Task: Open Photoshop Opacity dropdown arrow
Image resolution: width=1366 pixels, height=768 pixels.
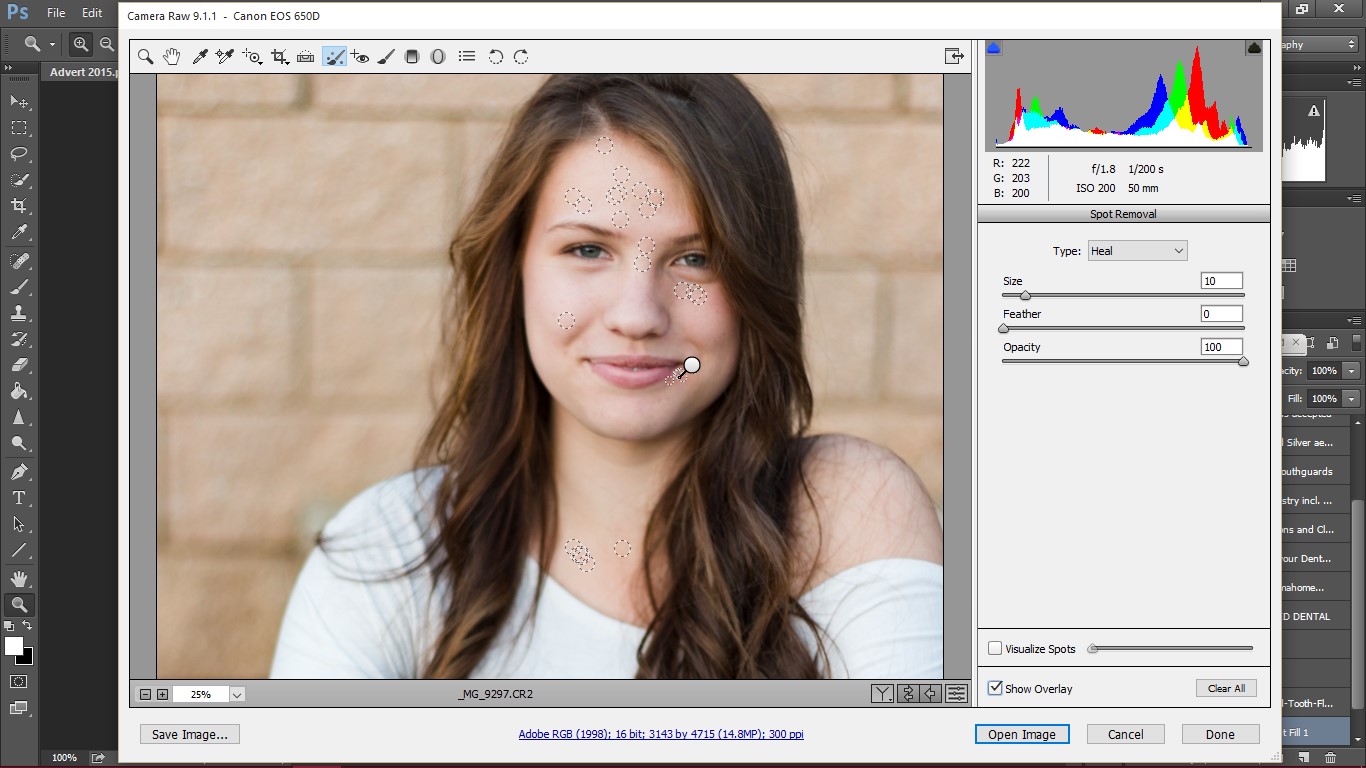Action: [1351, 371]
